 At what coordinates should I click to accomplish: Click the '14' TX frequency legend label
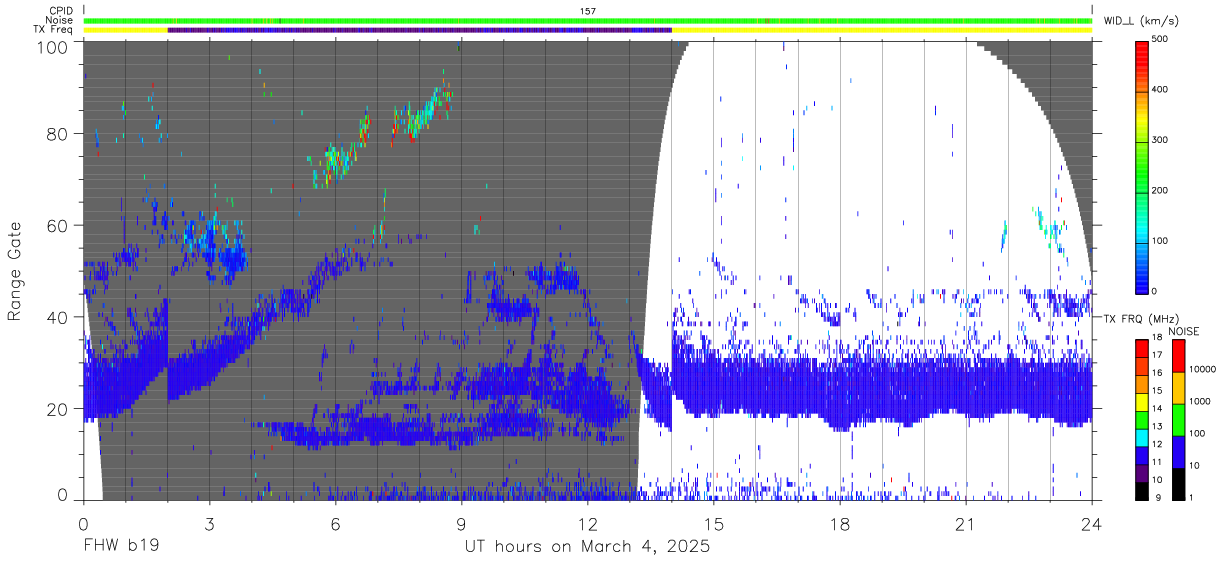pos(1157,410)
